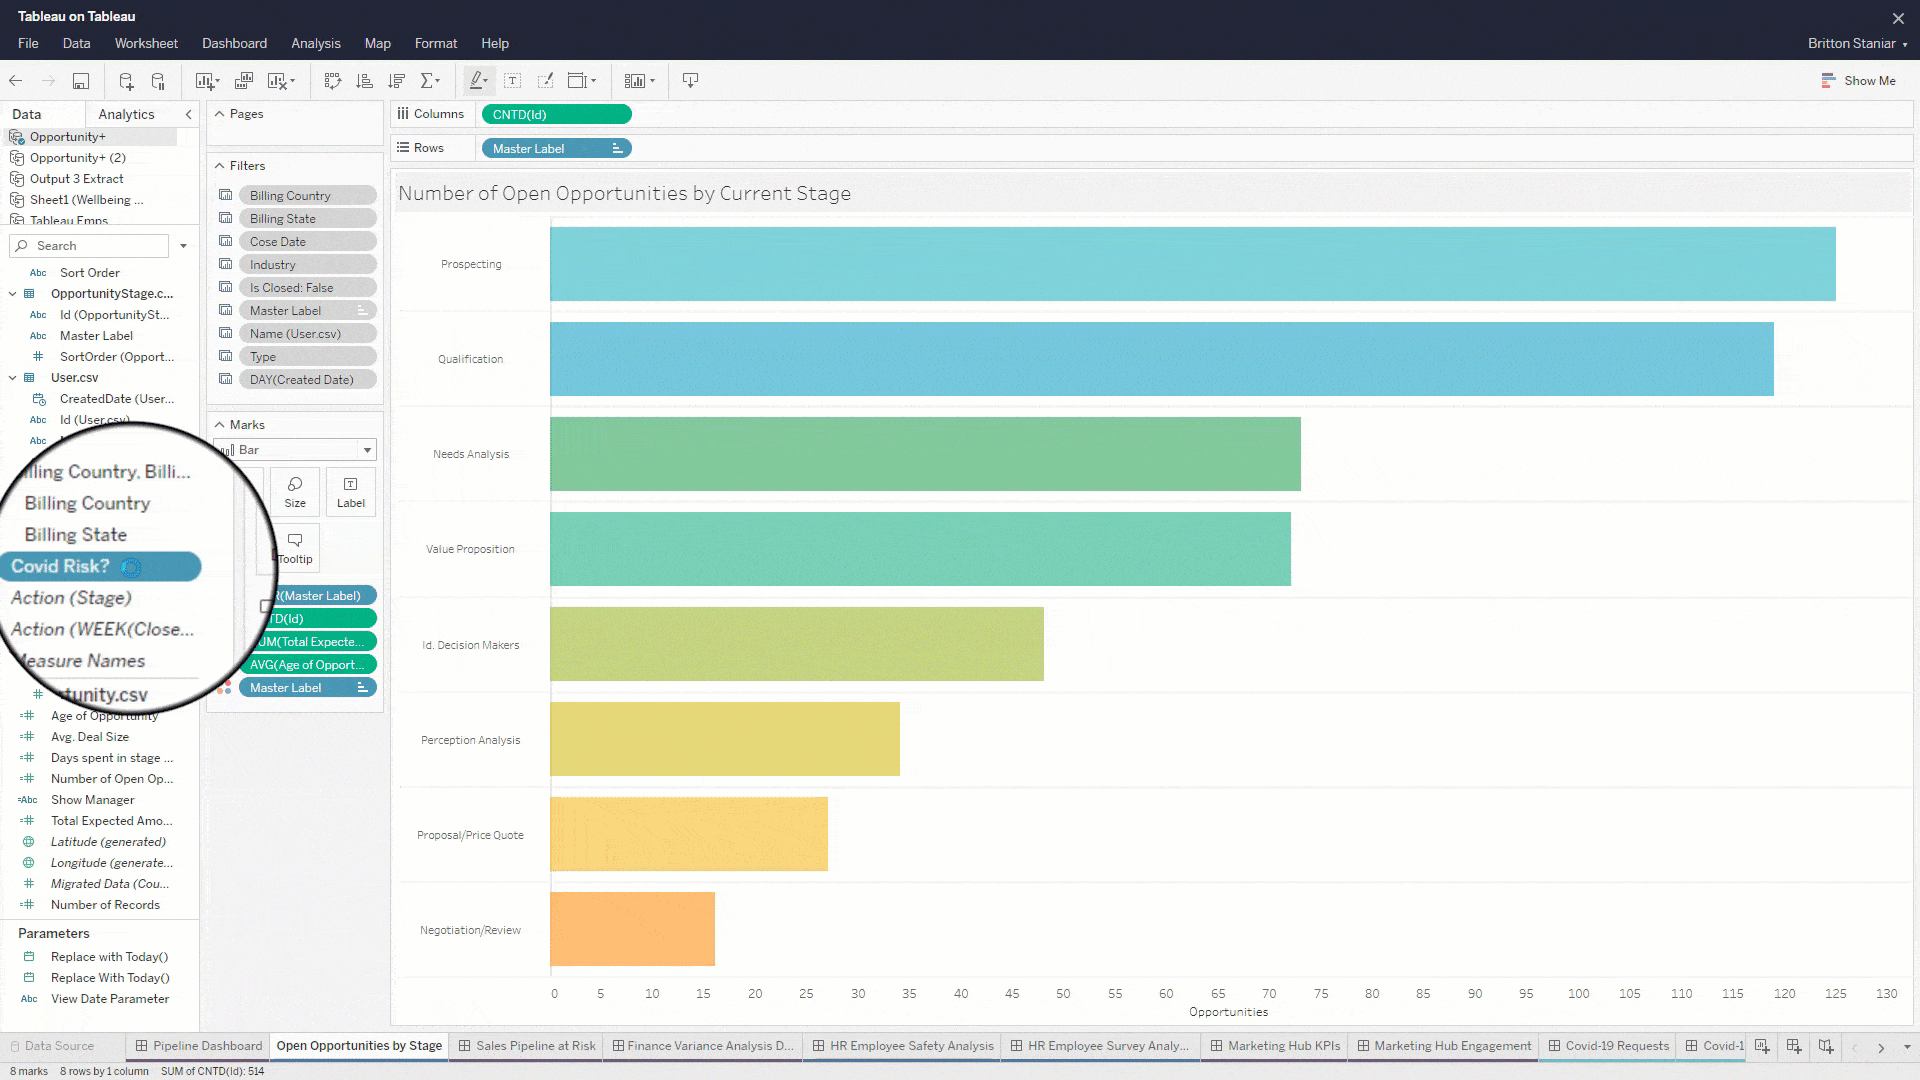
Task: Click the Analysis menu item
Action: [x=315, y=44]
